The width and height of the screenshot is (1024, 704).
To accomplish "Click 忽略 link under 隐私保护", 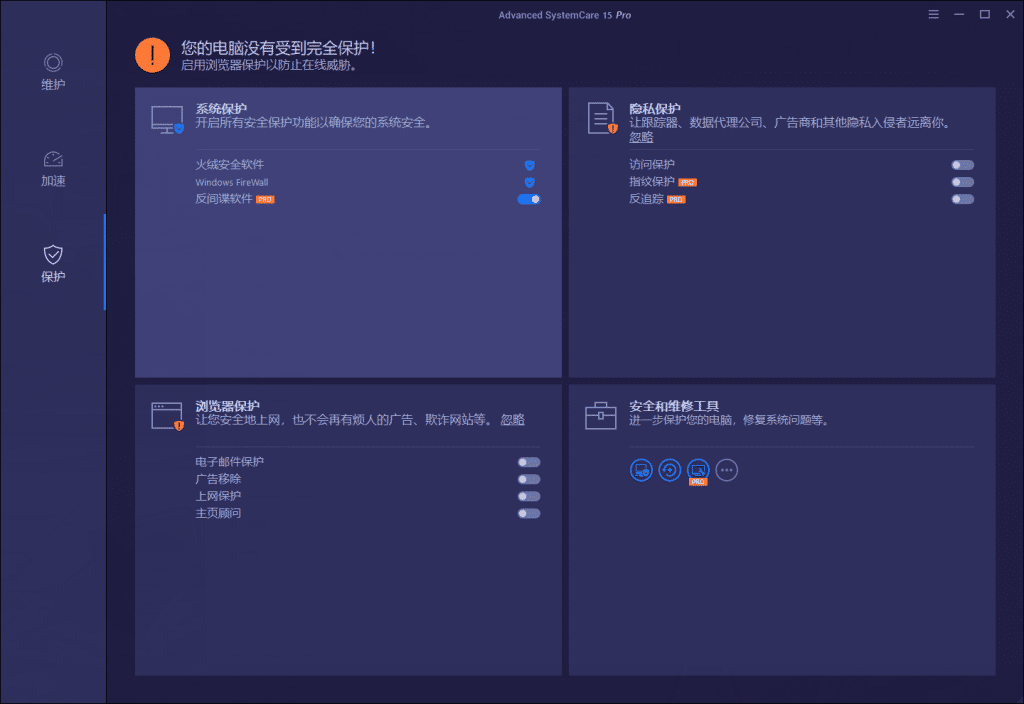I will click(x=641, y=137).
